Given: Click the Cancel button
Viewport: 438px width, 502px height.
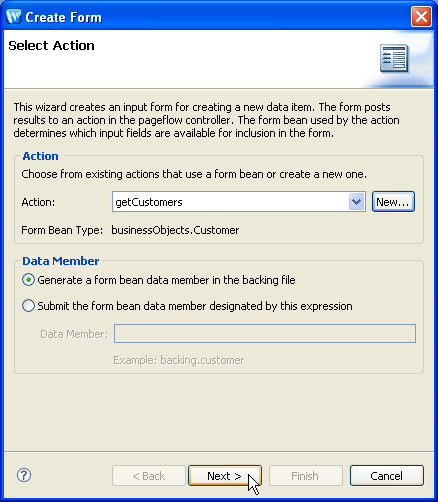Looking at the screenshot, I should point(387,476).
